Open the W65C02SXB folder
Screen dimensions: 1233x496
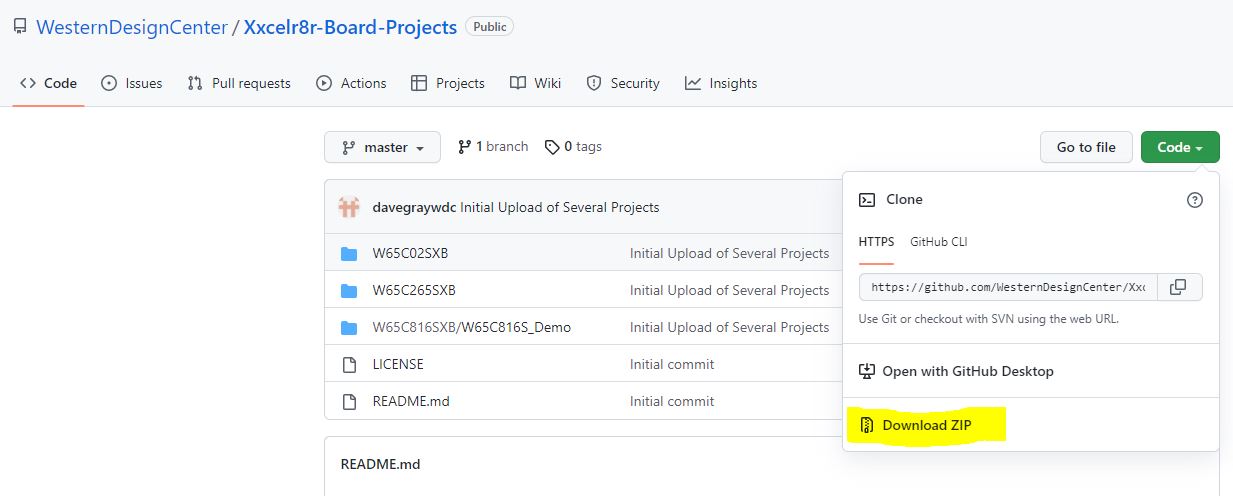click(x=410, y=253)
